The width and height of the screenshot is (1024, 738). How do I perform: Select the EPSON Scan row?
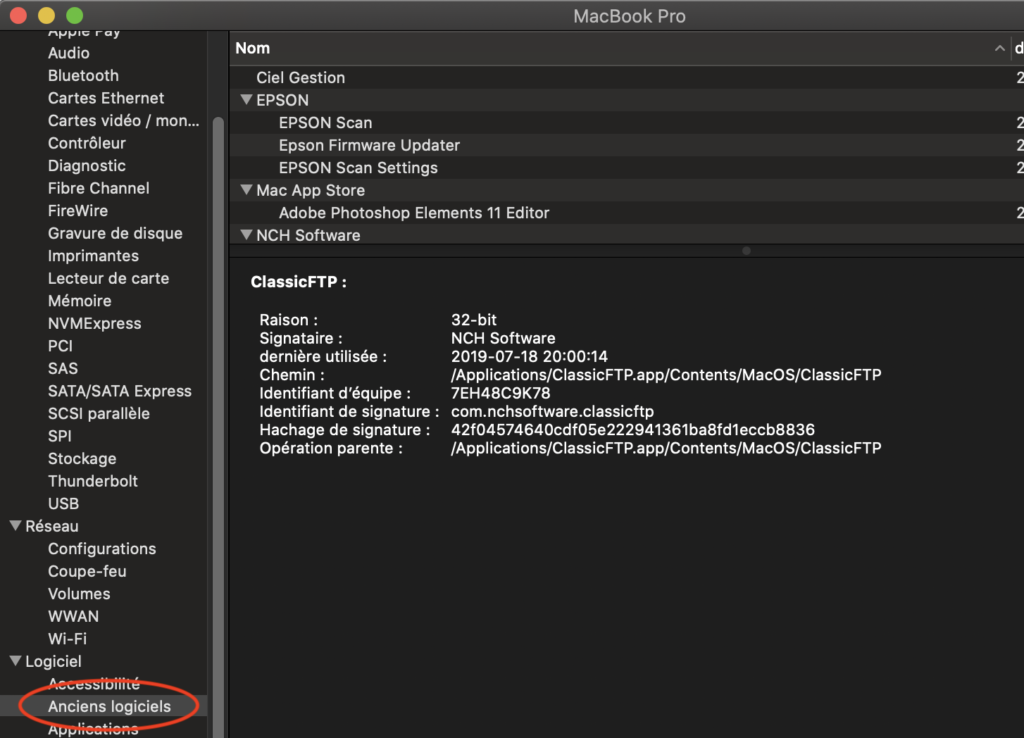tap(627, 122)
